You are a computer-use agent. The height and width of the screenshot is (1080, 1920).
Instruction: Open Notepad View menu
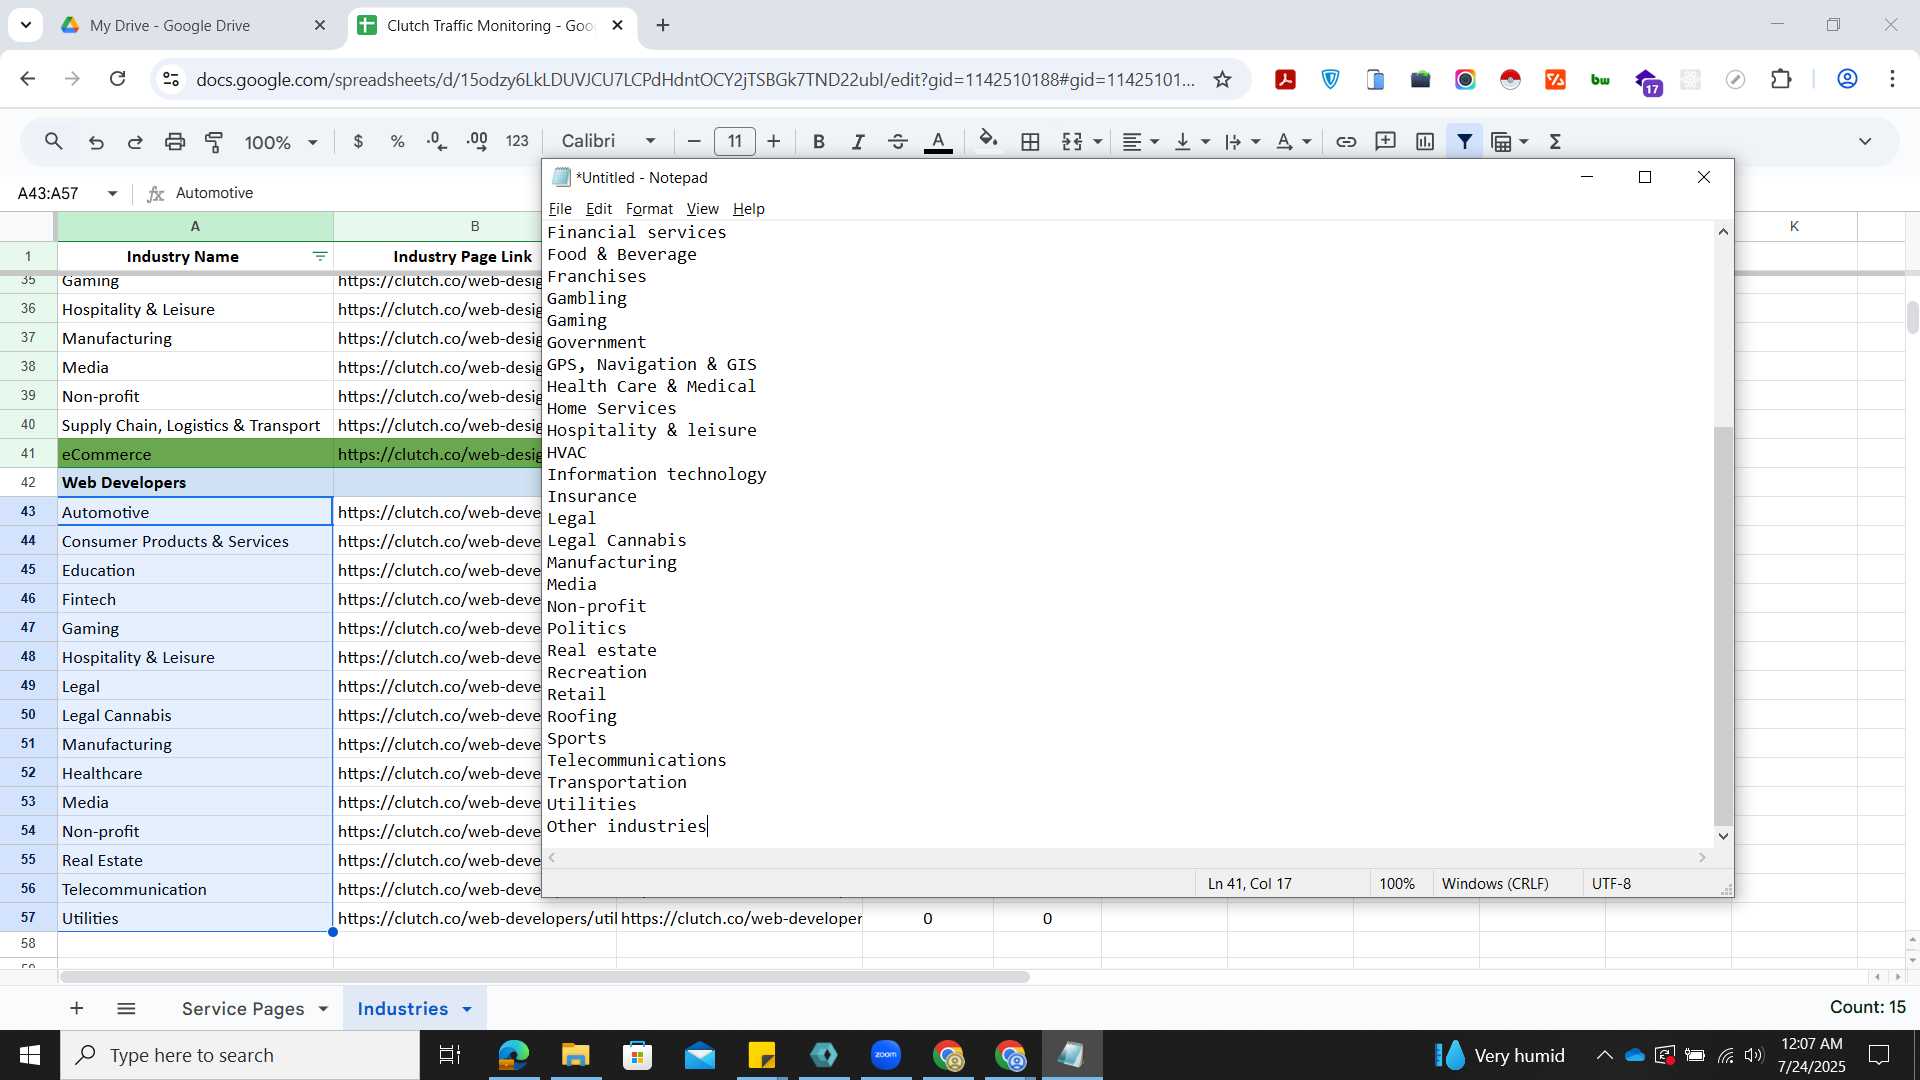click(702, 209)
